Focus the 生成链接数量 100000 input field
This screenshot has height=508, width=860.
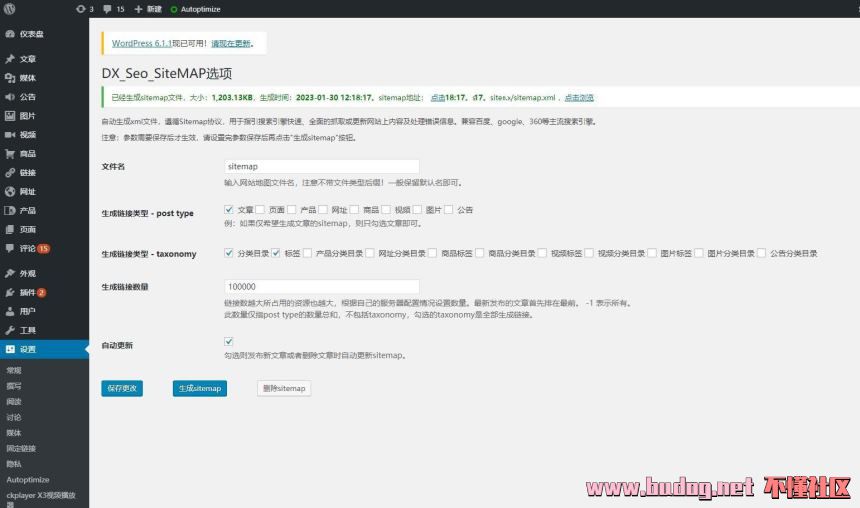coord(322,287)
